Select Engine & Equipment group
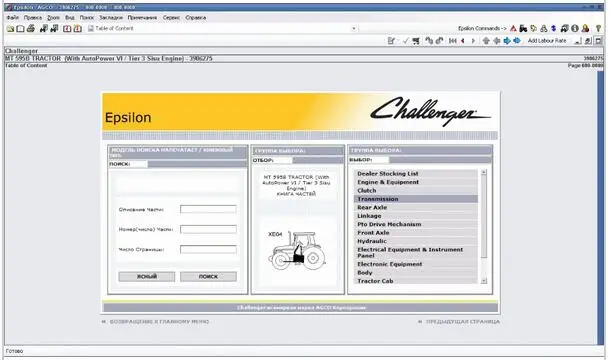This screenshot has width=610, height=360. tap(415, 182)
